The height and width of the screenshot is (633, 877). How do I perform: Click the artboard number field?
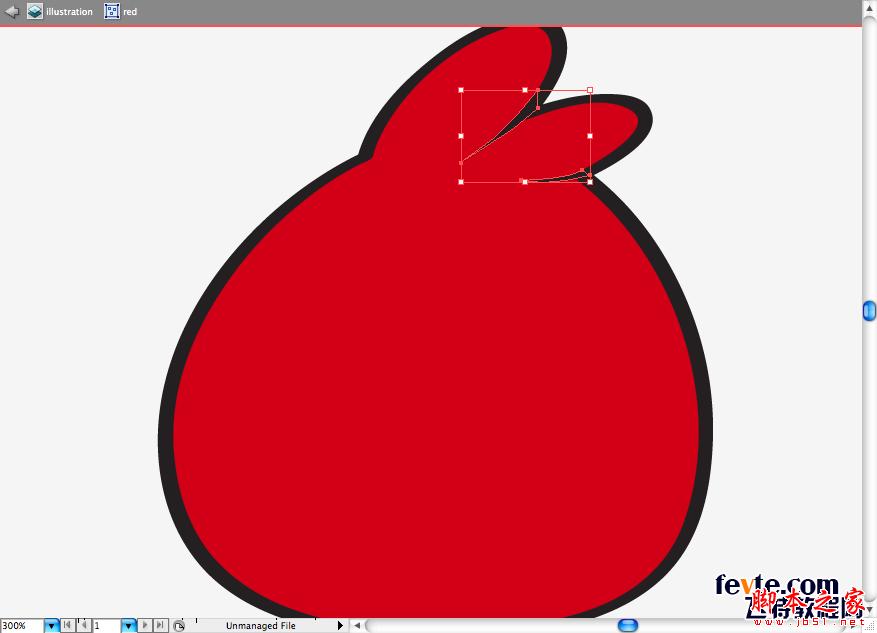coord(106,625)
